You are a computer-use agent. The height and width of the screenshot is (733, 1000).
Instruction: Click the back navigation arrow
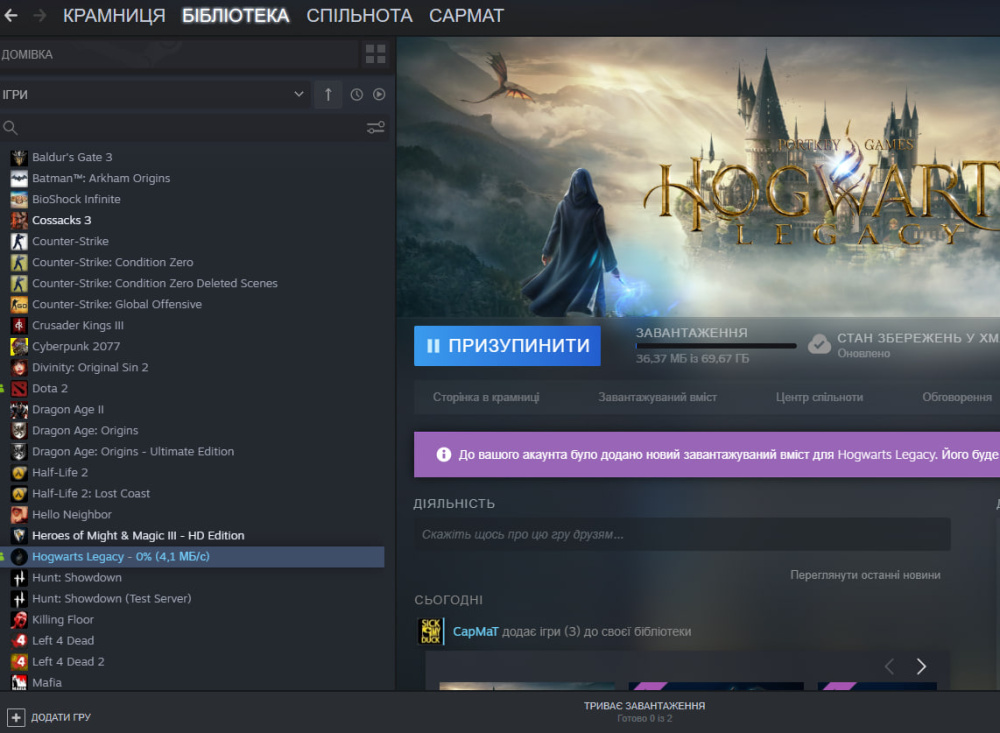pos(11,16)
